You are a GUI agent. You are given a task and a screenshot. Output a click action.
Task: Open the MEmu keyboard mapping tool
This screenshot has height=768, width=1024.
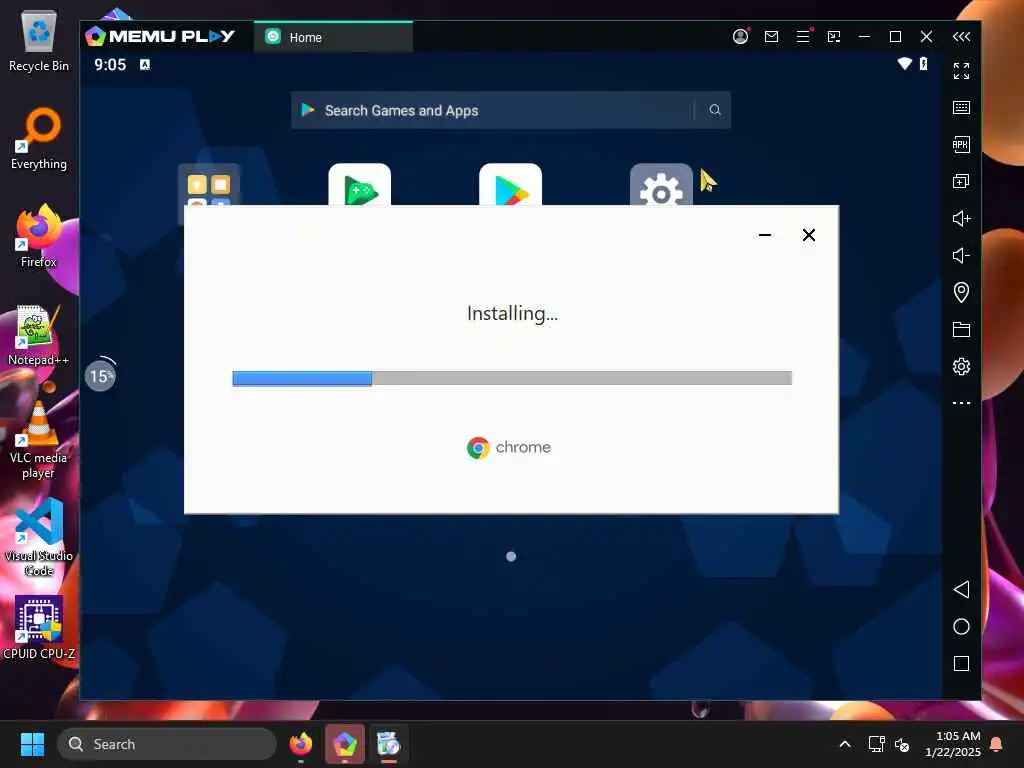pos(961,107)
